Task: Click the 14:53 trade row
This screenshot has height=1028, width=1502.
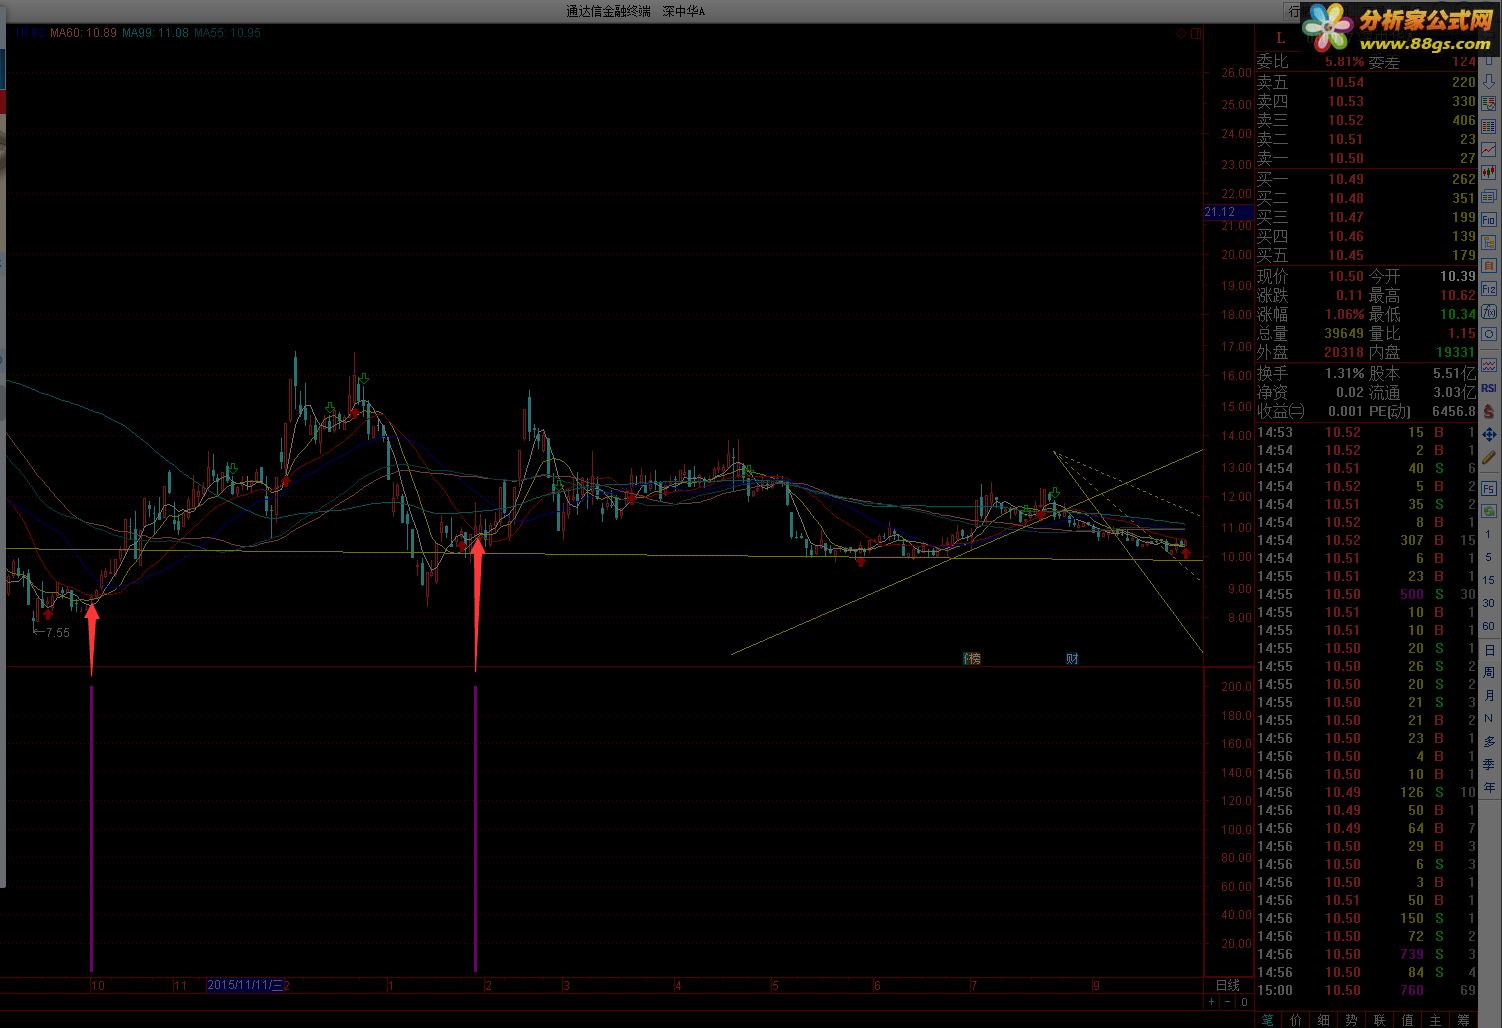Action: tap(1366, 432)
